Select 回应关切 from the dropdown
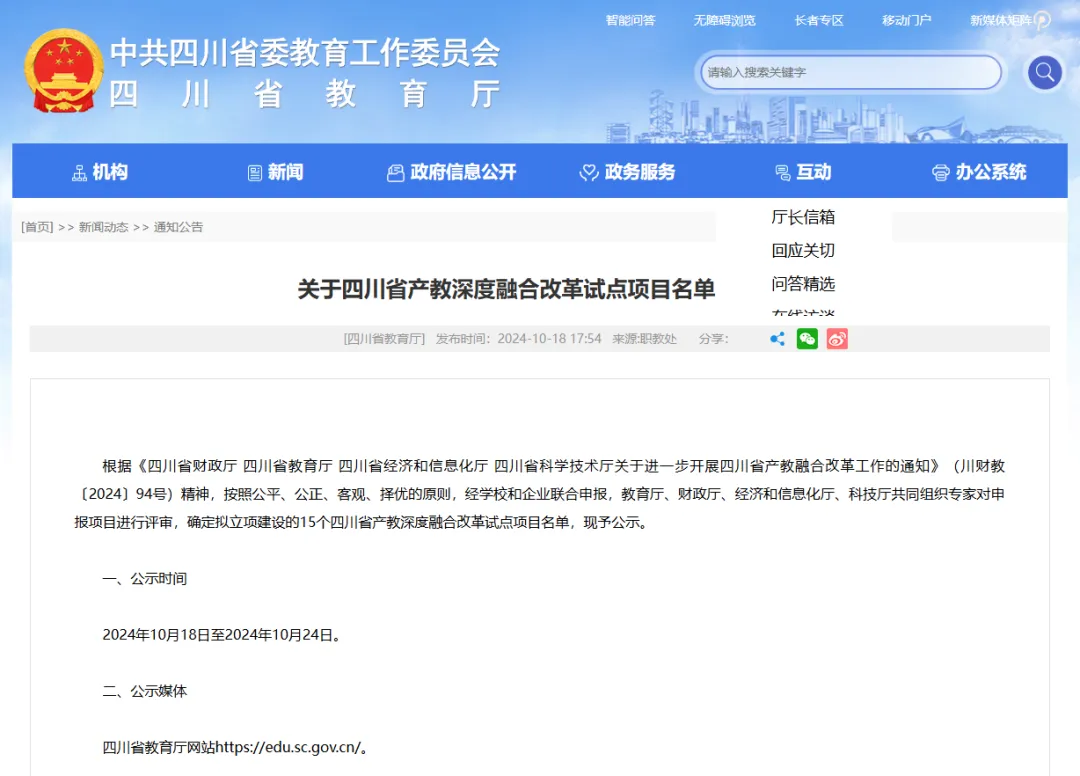 tap(803, 250)
